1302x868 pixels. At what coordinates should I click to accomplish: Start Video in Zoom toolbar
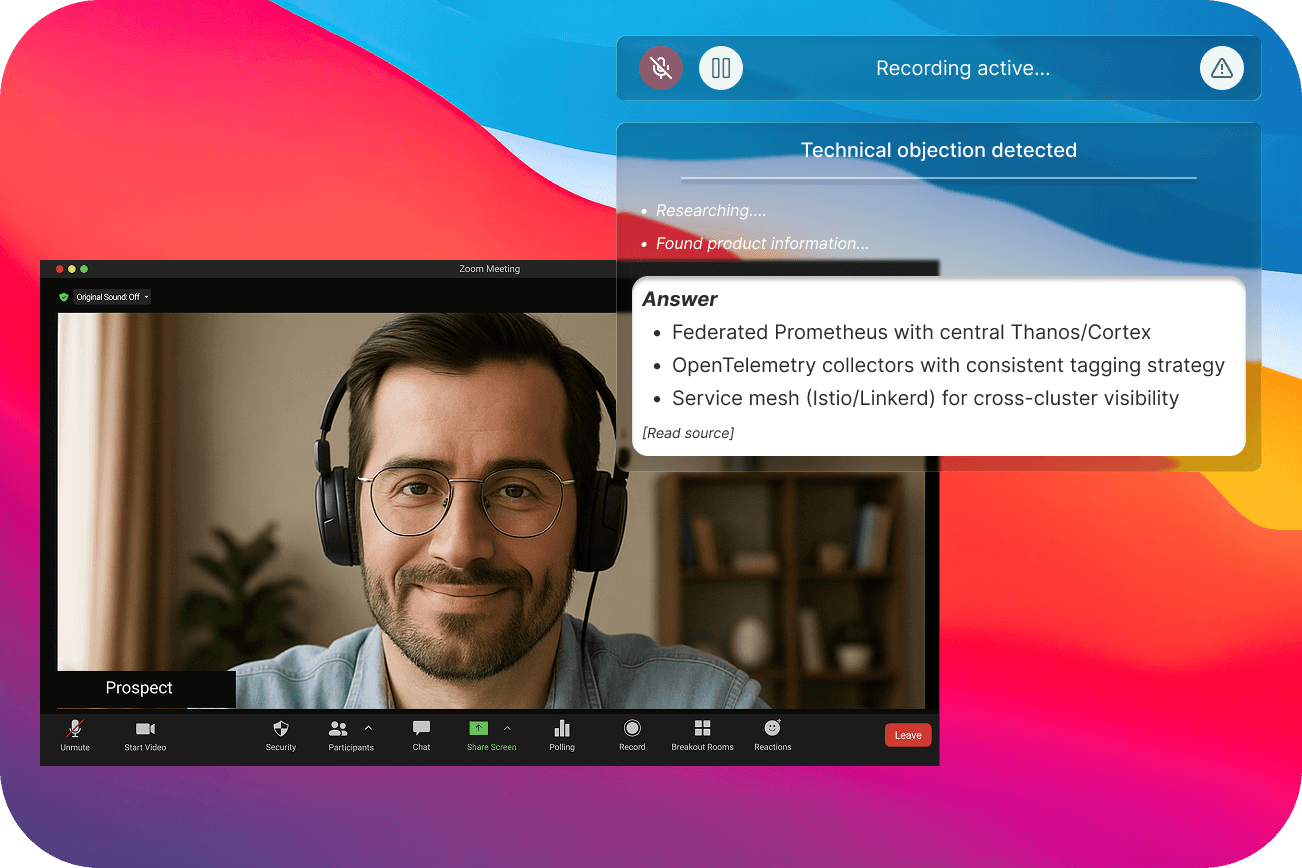pyautogui.click(x=145, y=735)
